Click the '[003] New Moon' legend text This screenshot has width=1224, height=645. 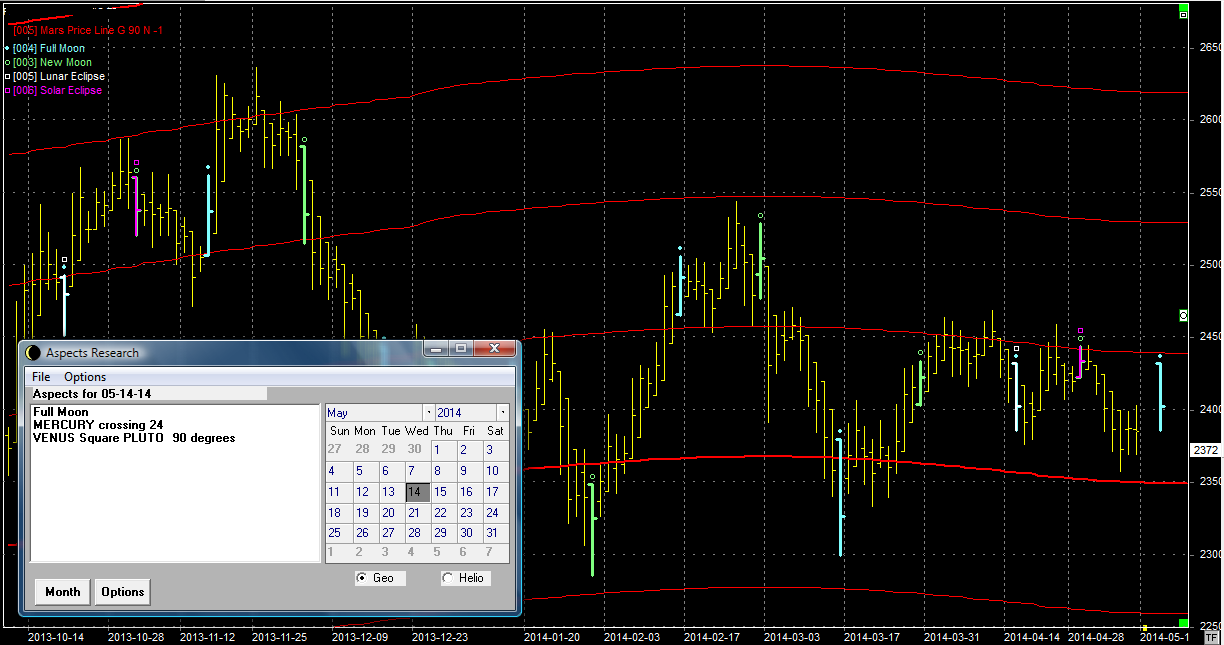(x=52, y=62)
